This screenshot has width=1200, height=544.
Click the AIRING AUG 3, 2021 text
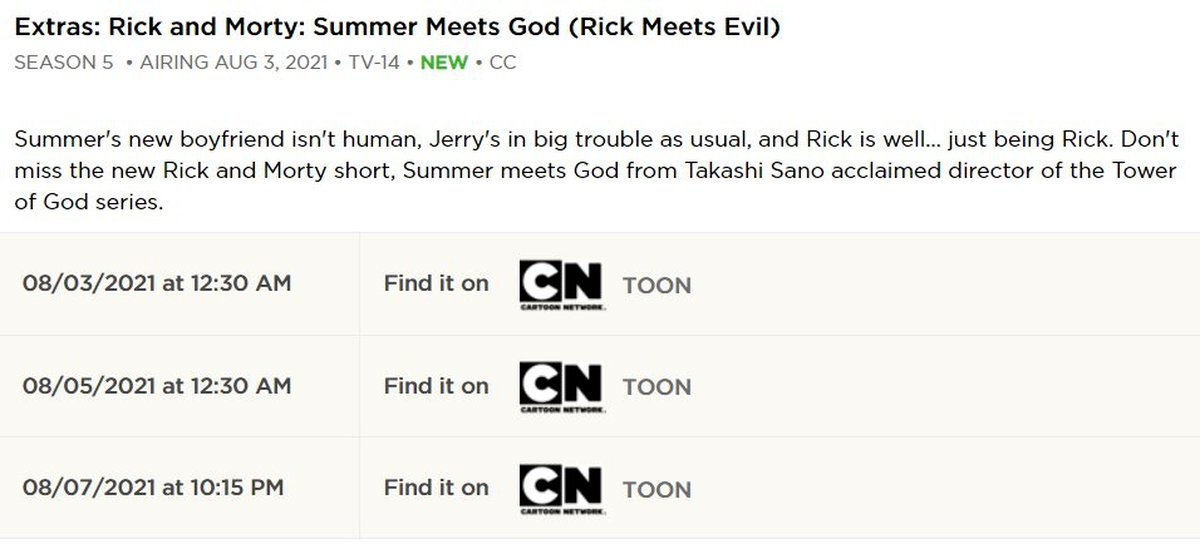tap(234, 62)
